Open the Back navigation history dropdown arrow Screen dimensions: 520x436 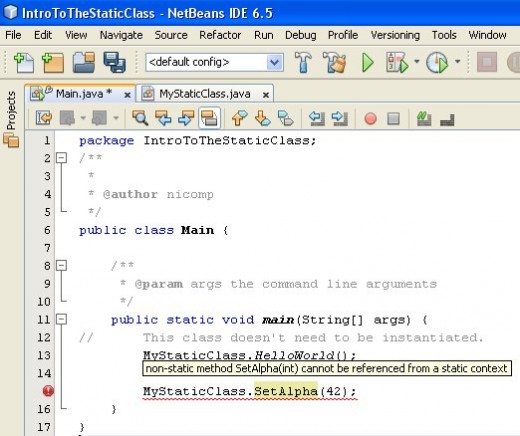(x=83, y=118)
